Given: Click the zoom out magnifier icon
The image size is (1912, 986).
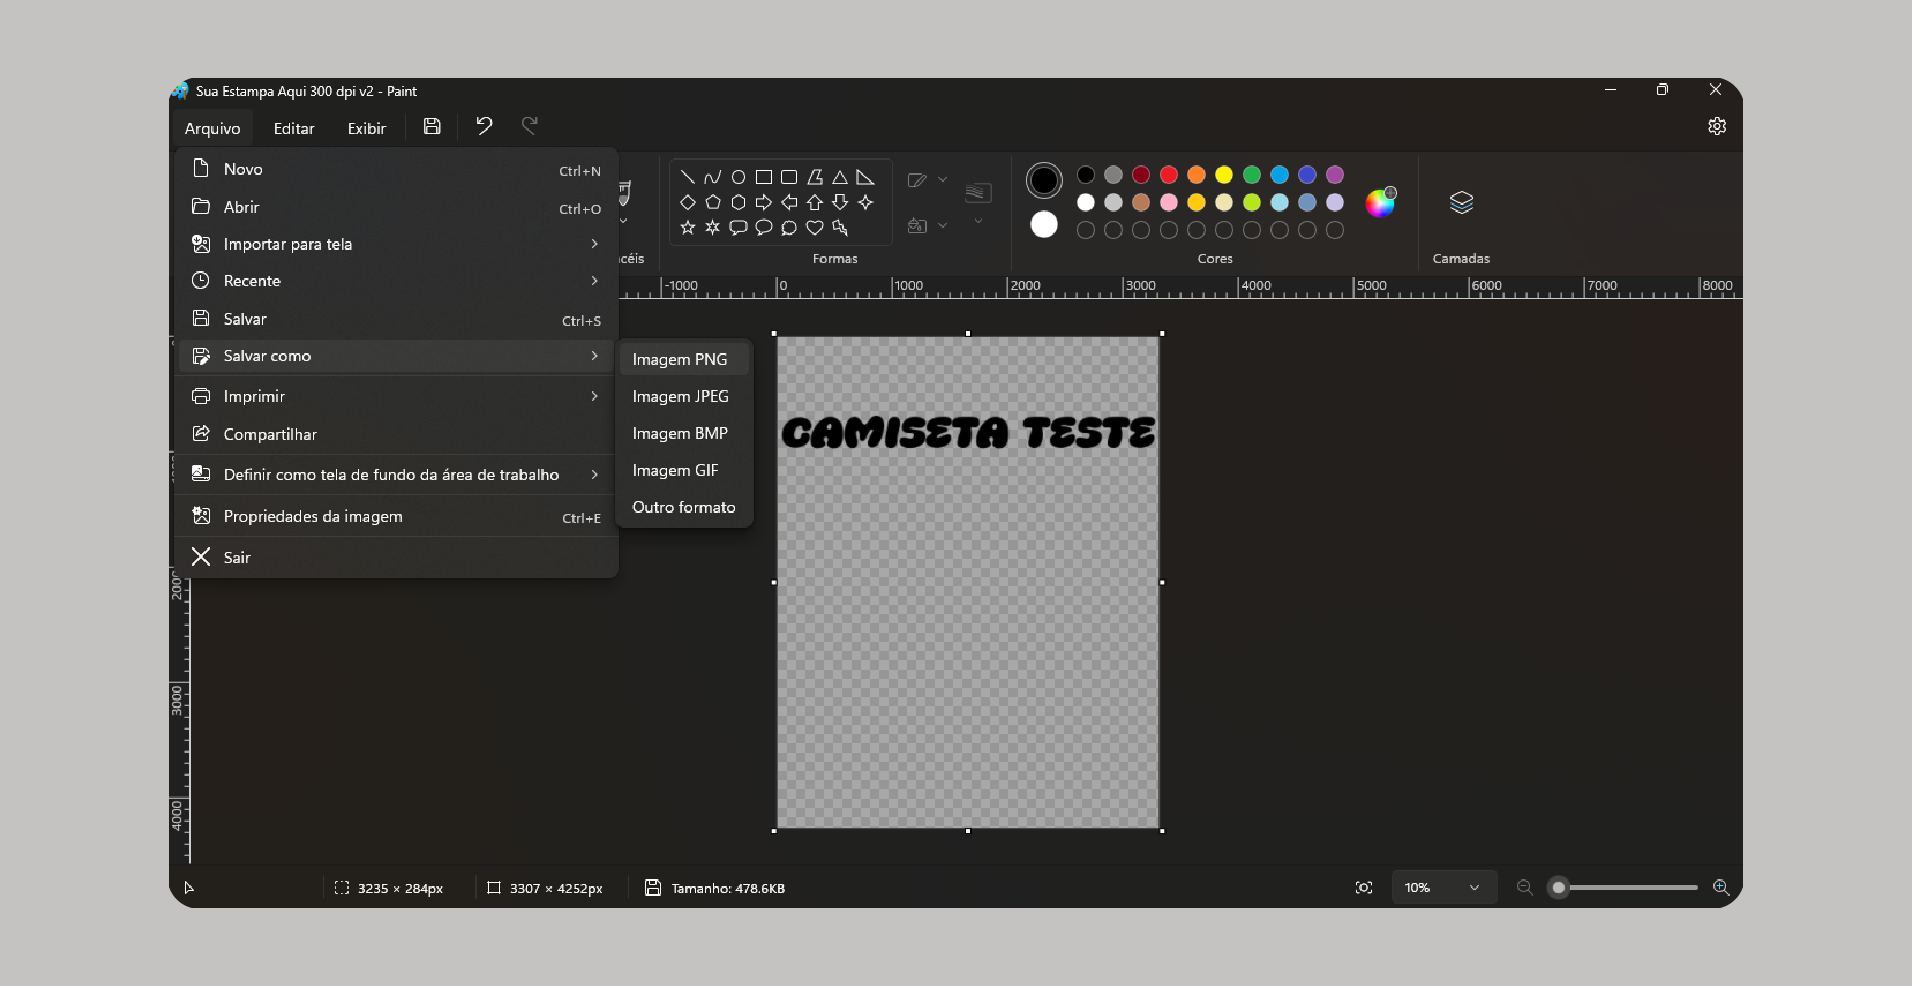Looking at the screenshot, I should 1525,888.
